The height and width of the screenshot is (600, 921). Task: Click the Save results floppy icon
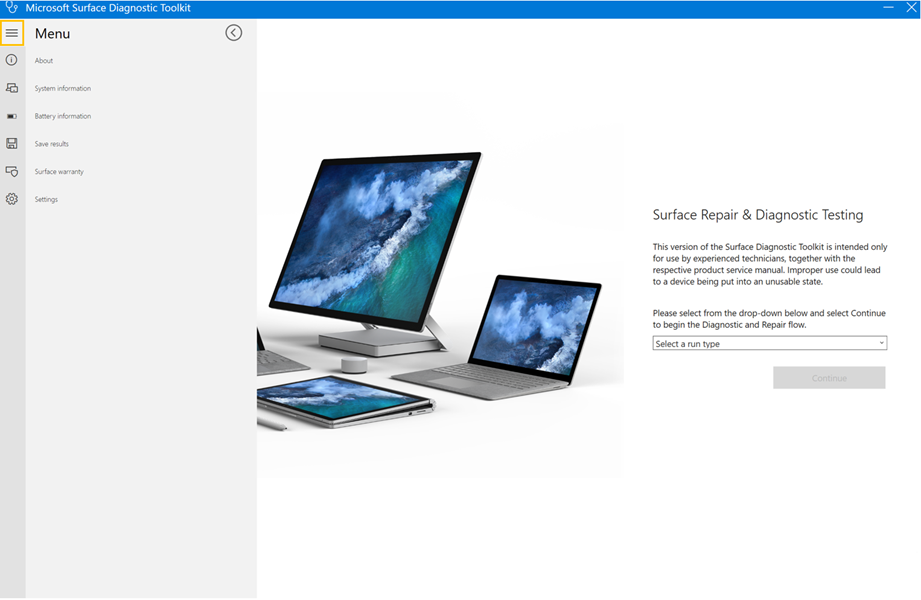12,143
